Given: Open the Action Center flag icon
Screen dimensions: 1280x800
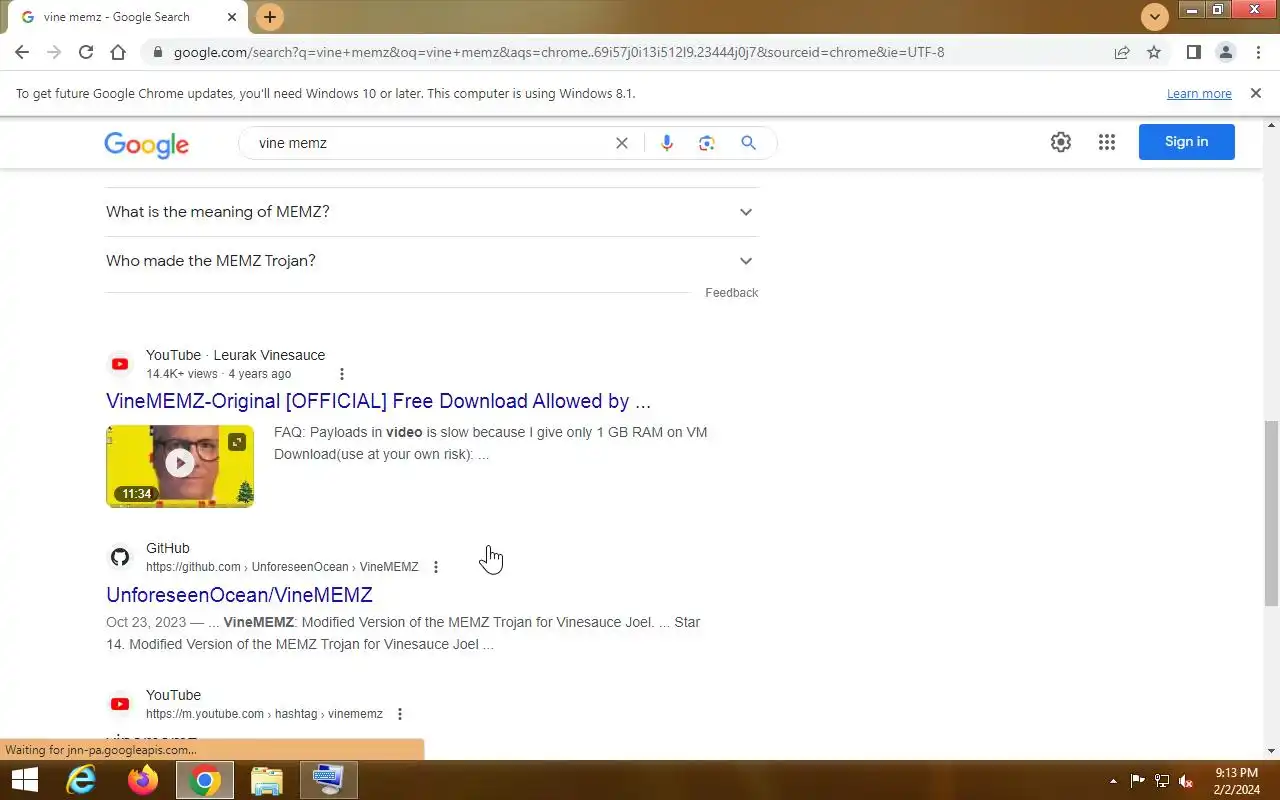Looking at the screenshot, I should click(1138, 781).
